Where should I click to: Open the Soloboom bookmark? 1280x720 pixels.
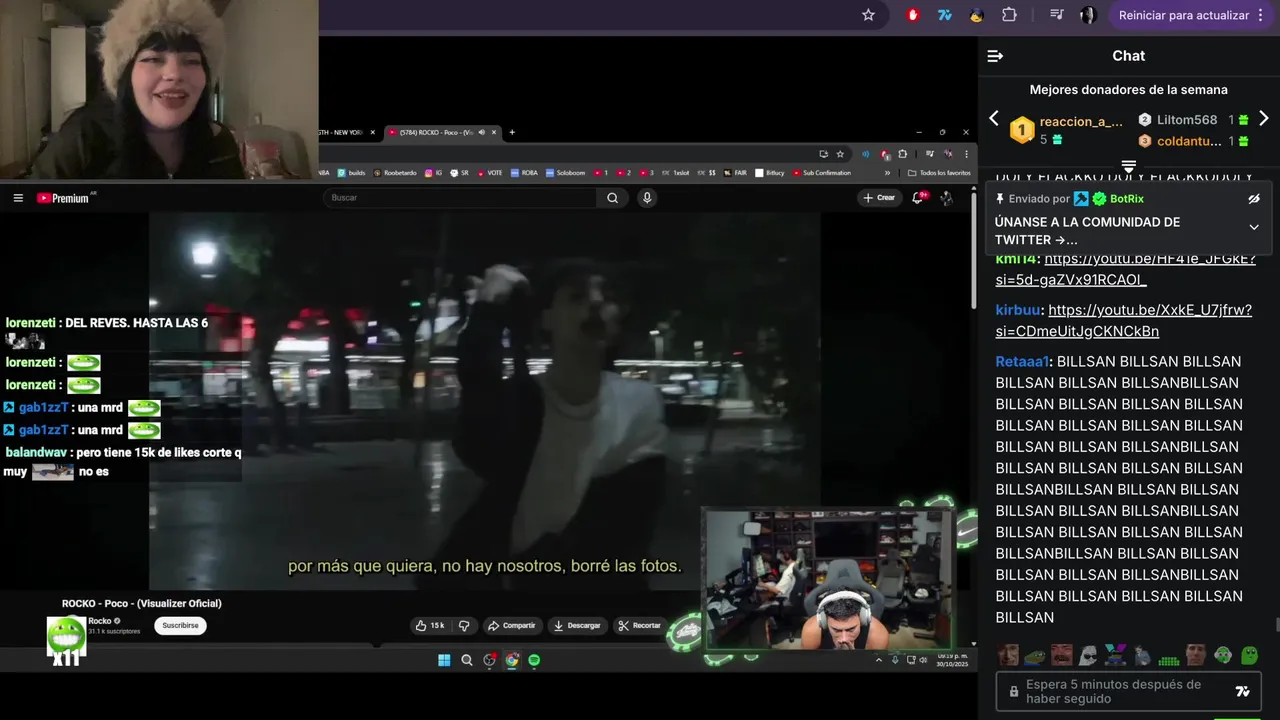pyautogui.click(x=566, y=173)
